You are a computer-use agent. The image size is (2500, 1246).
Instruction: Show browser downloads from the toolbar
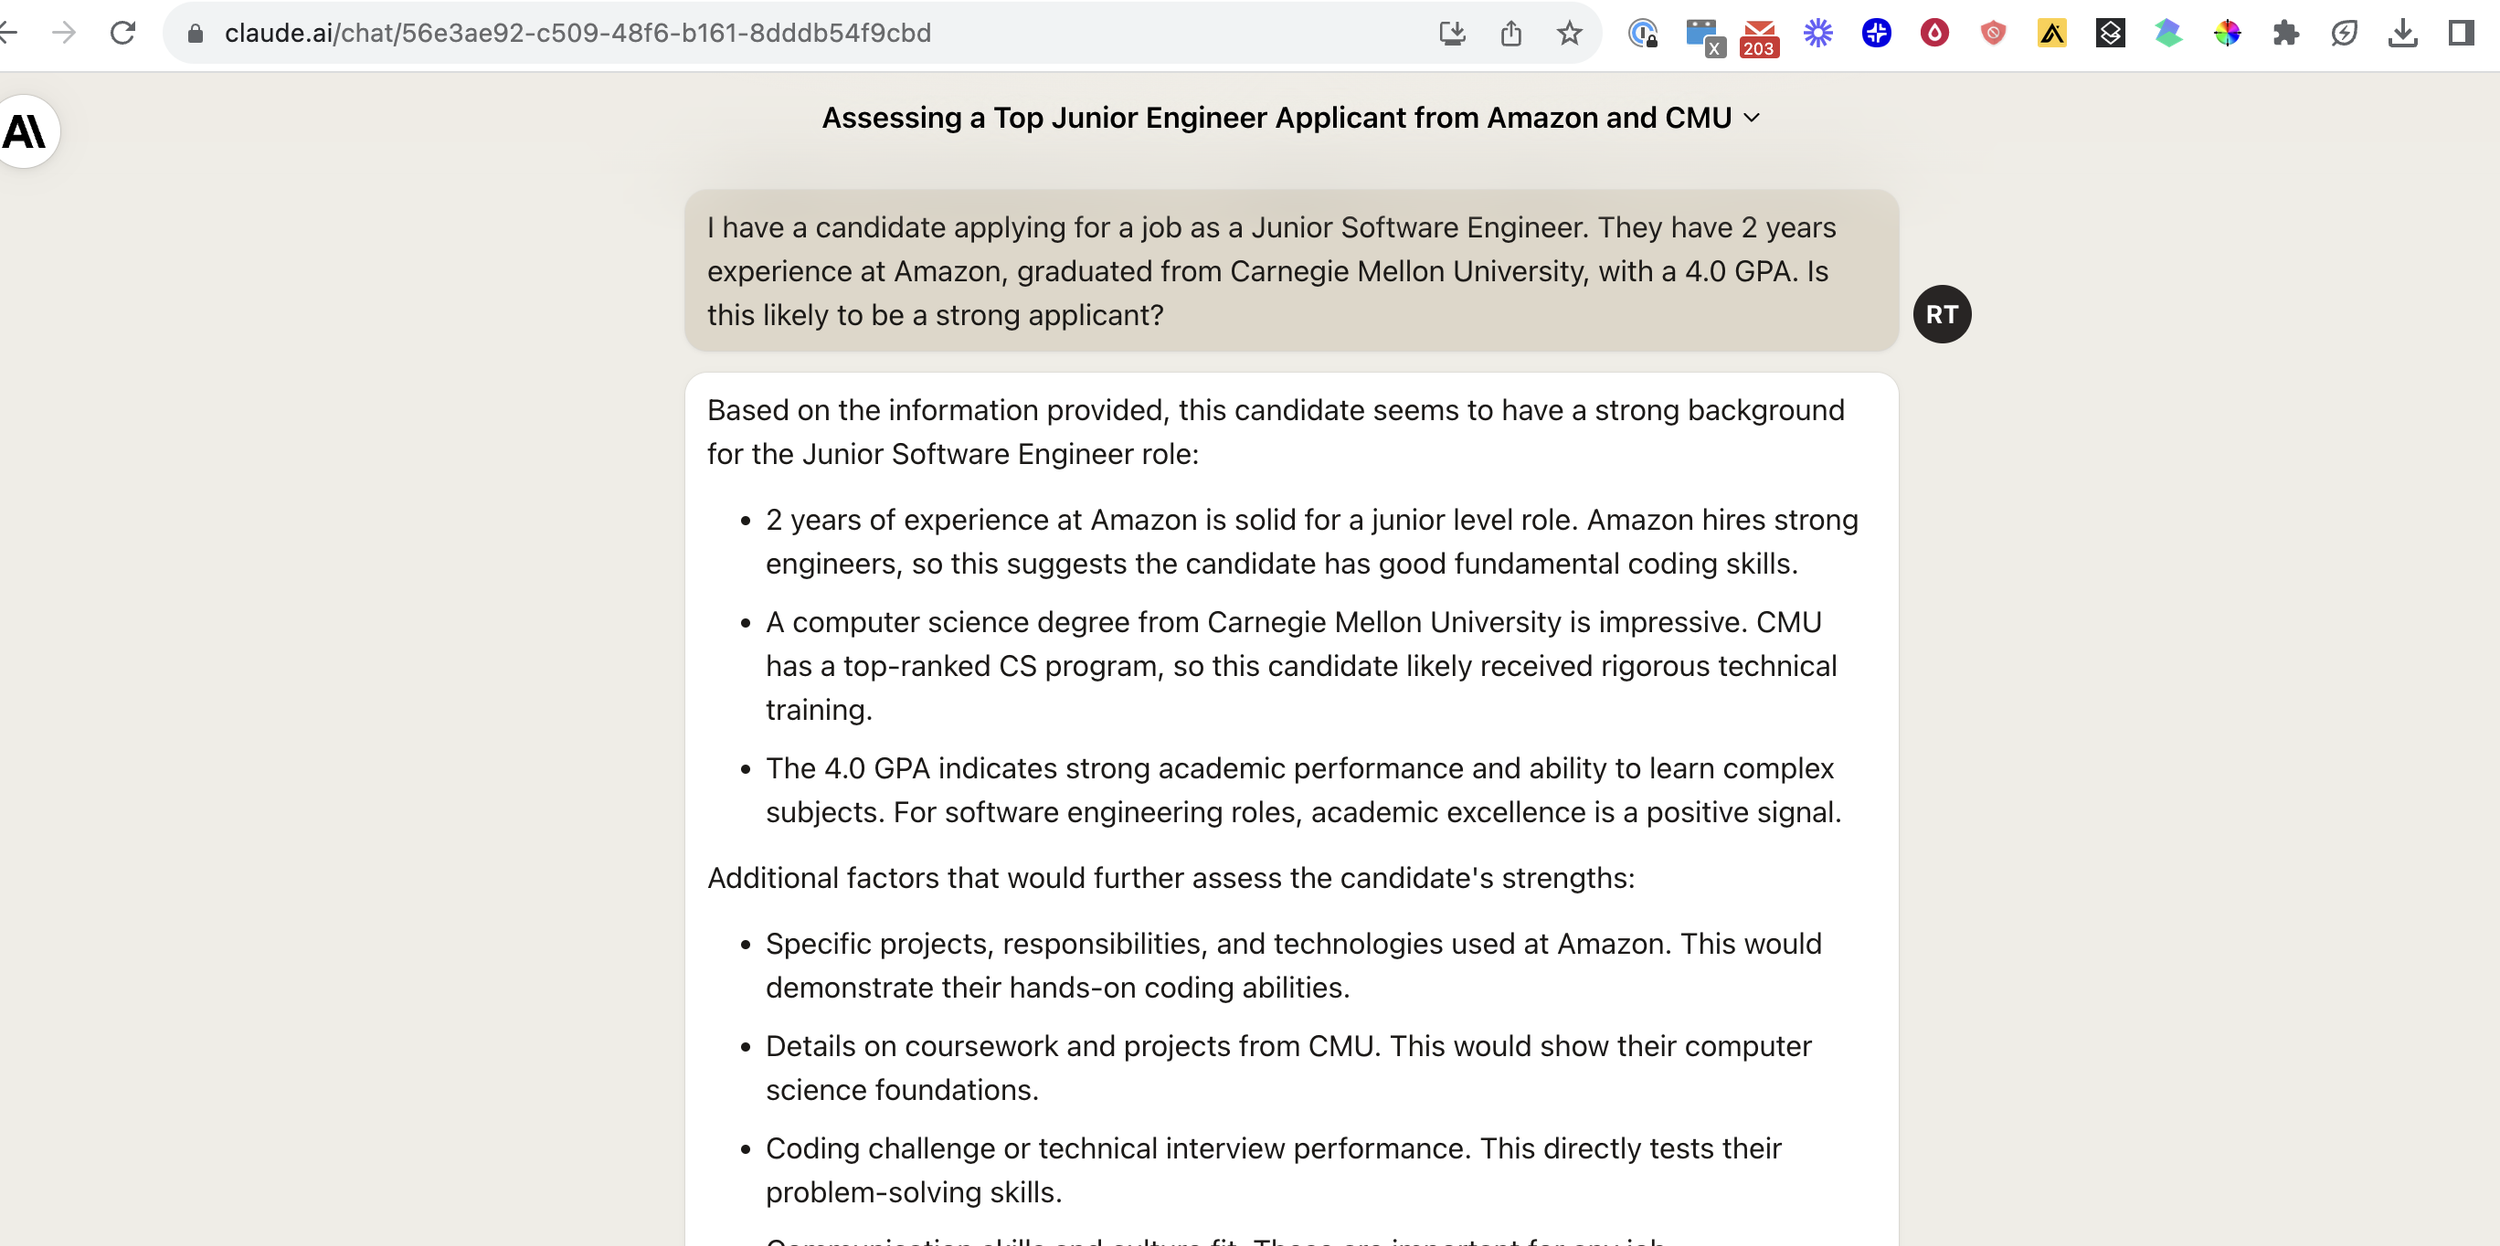point(2403,33)
